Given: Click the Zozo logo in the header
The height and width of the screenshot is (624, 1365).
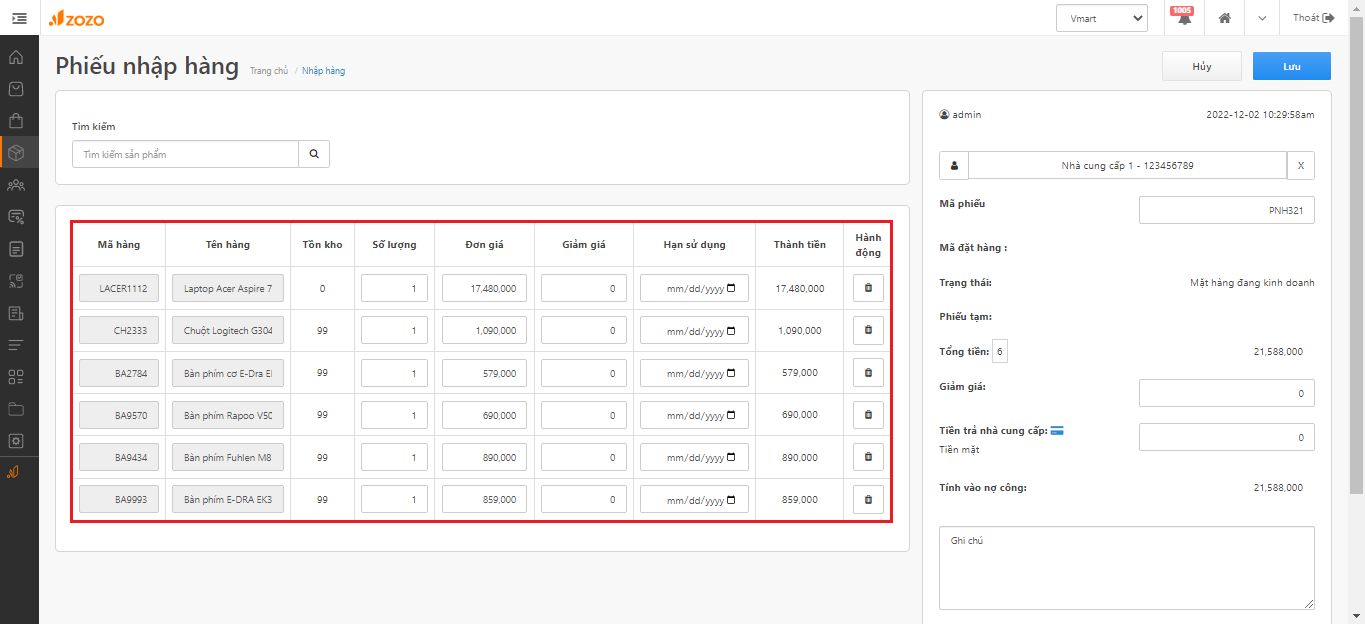Looking at the screenshot, I should 77,18.
